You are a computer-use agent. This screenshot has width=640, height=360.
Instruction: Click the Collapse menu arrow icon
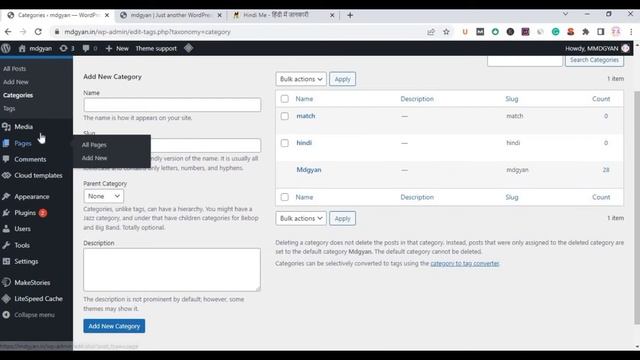click(6, 315)
